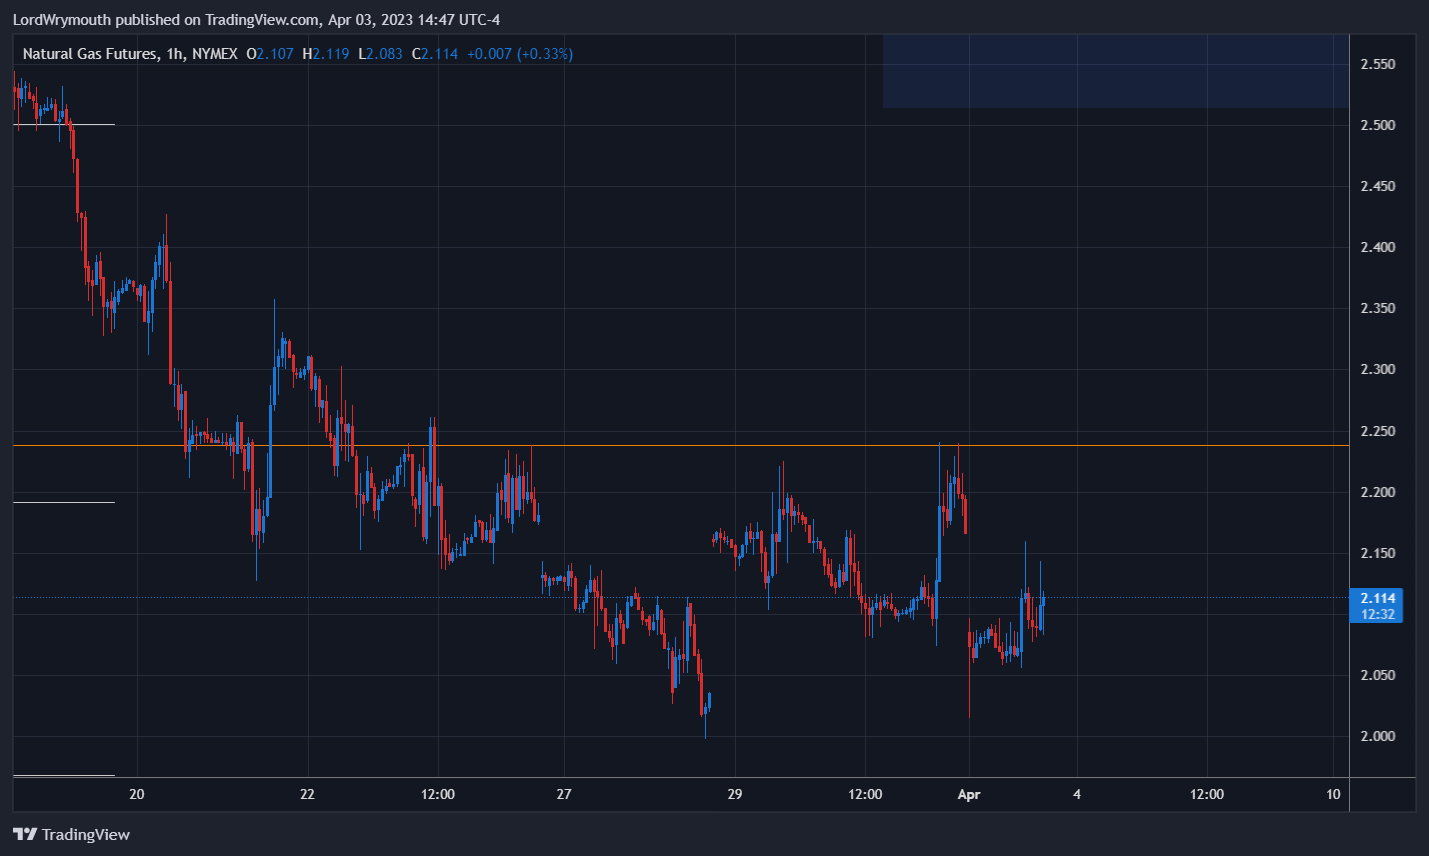This screenshot has width=1429, height=856.
Task: Click the 2.450 price axis label
Action: (1378, 186)
